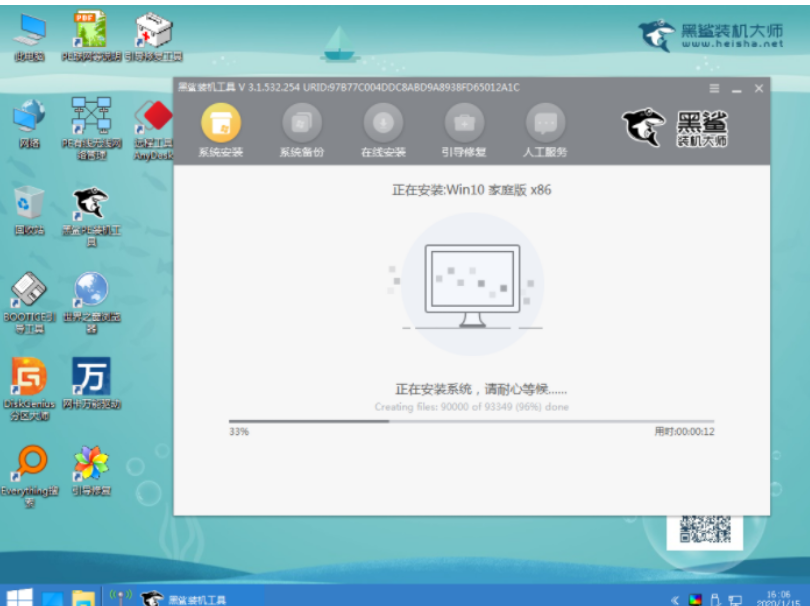
Task: Click the 33% progress percentage label
Action: (239, 431)
